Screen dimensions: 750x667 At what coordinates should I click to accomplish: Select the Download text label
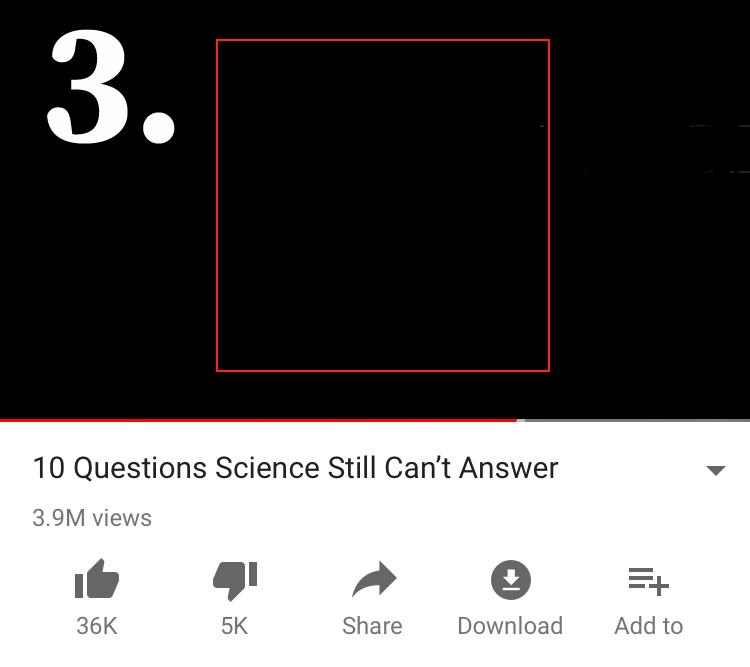coord(510,626)
